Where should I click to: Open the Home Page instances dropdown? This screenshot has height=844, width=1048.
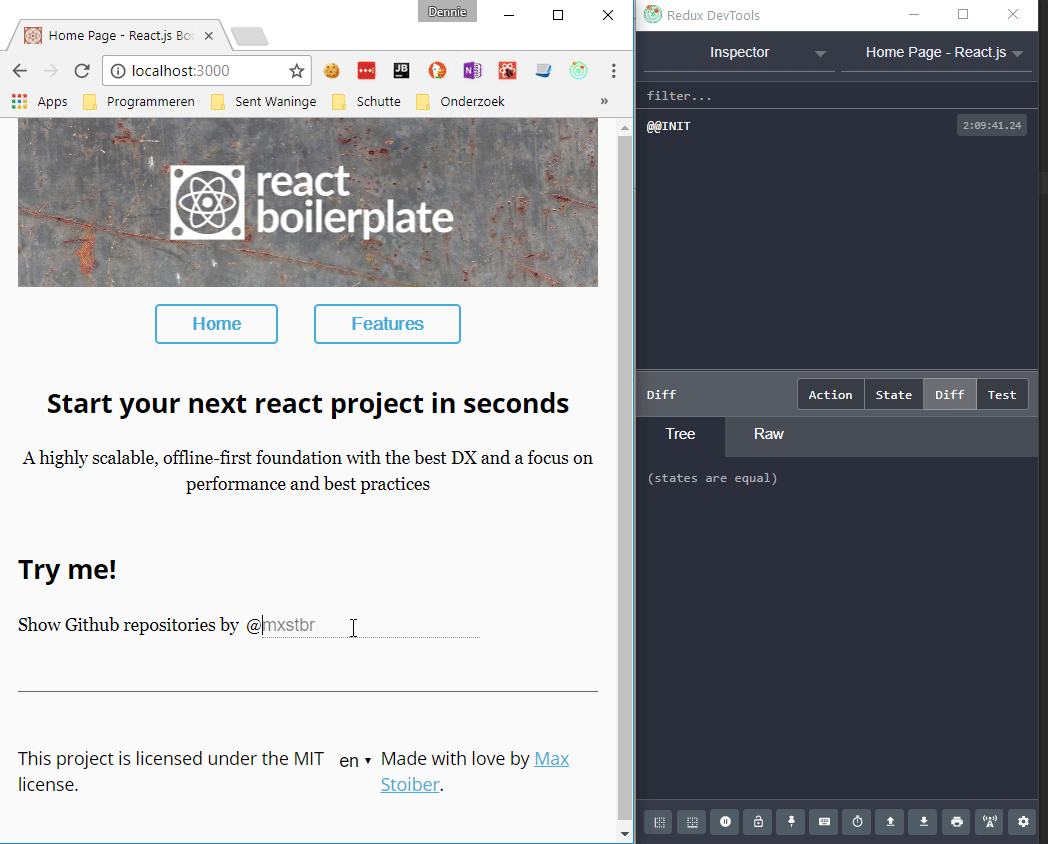tap(937, 52)
